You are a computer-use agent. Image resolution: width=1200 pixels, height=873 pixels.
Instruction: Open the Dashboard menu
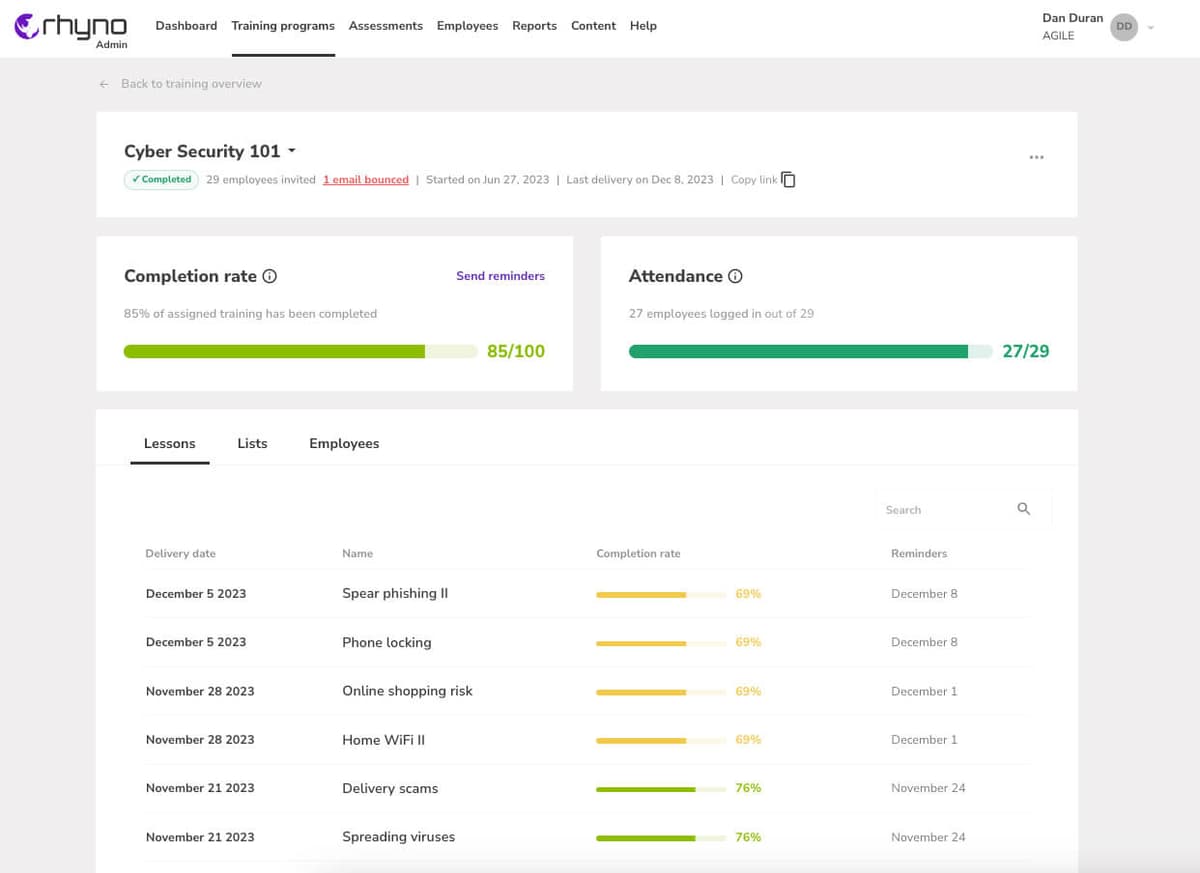pyautogui.click(x=186, y=26)
